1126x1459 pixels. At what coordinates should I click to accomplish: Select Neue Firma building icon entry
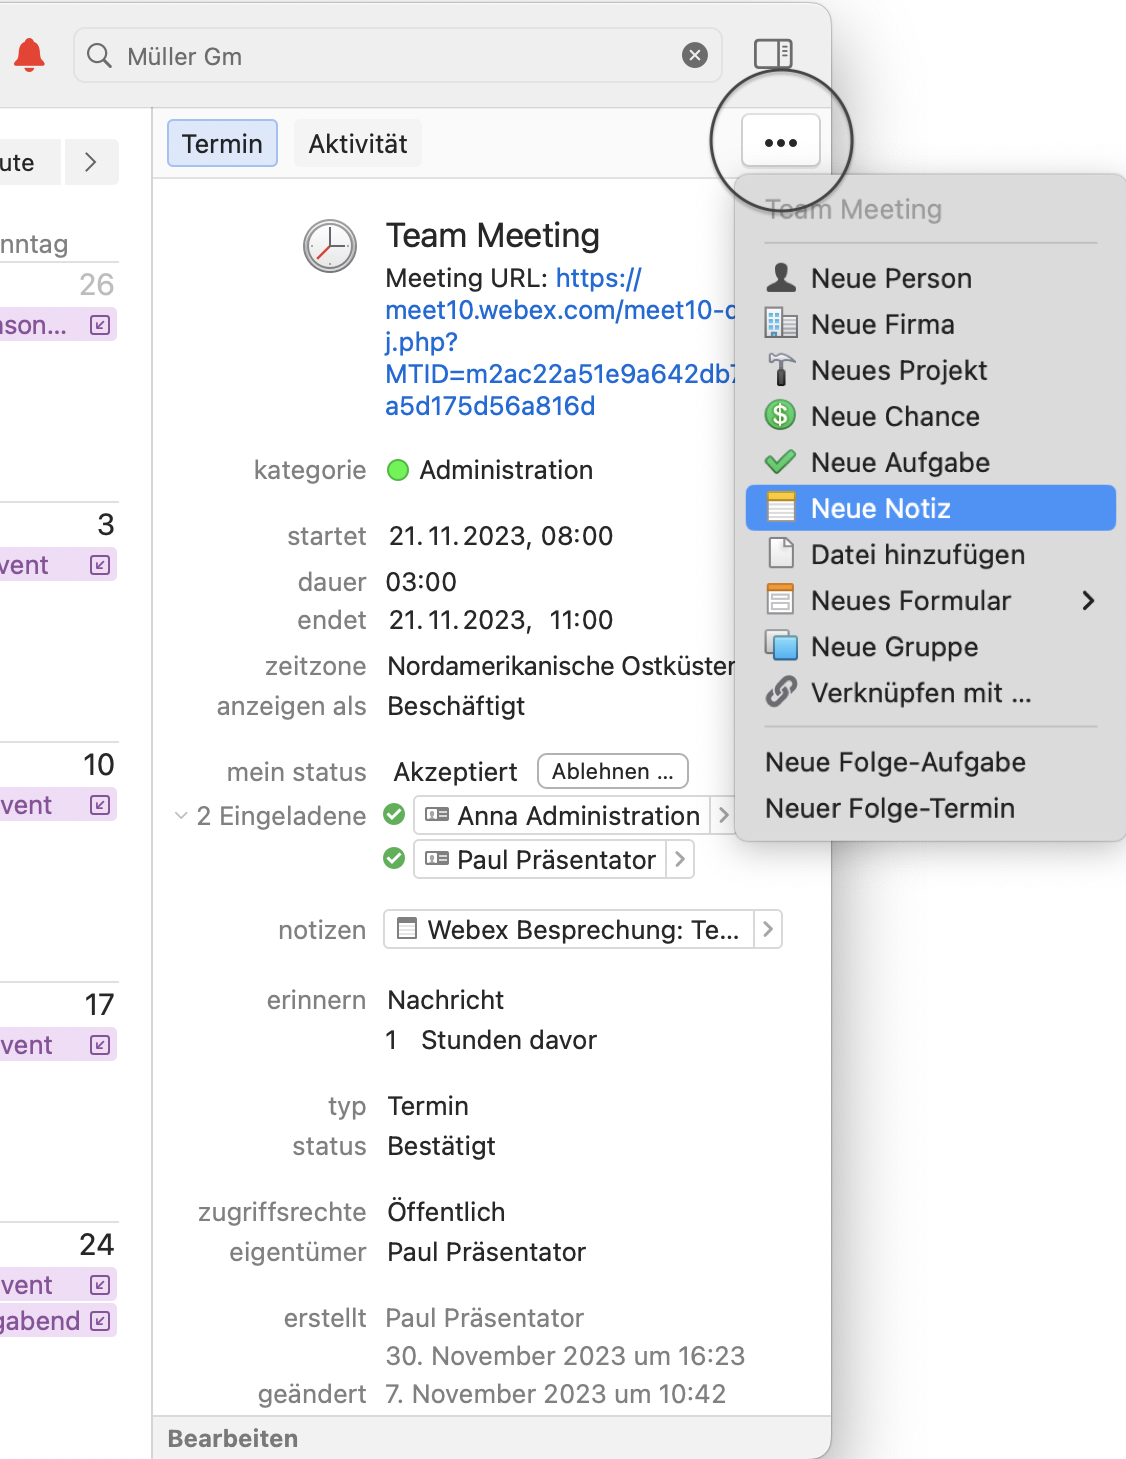point(882,324)
